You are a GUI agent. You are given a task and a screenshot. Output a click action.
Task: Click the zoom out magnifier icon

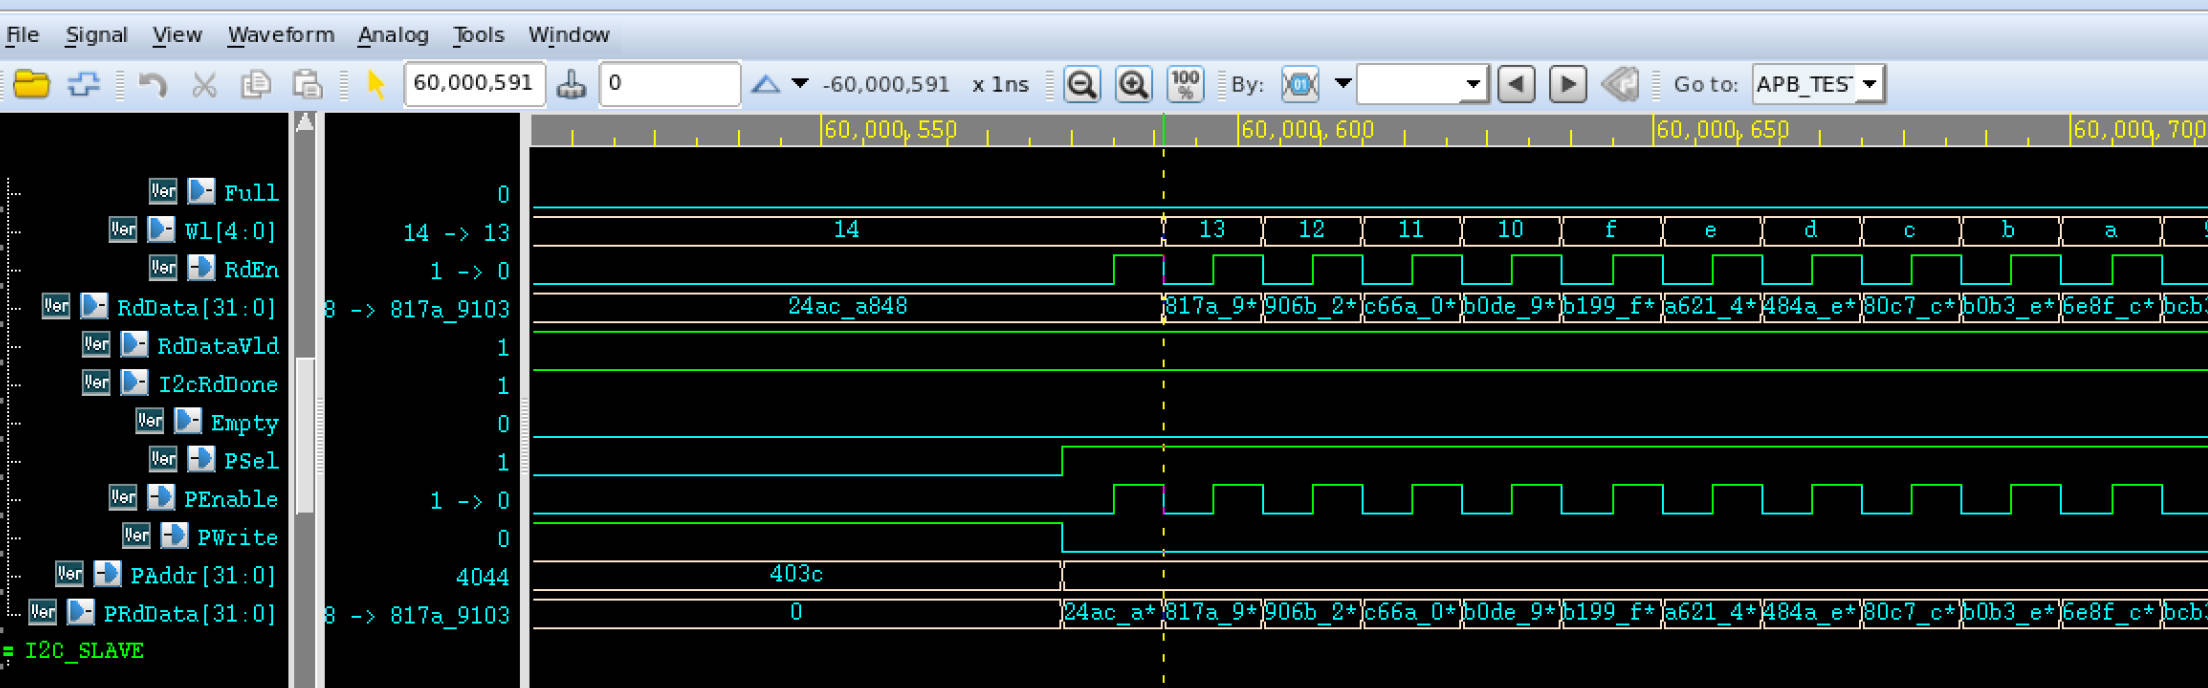(x=1081, y=85)
